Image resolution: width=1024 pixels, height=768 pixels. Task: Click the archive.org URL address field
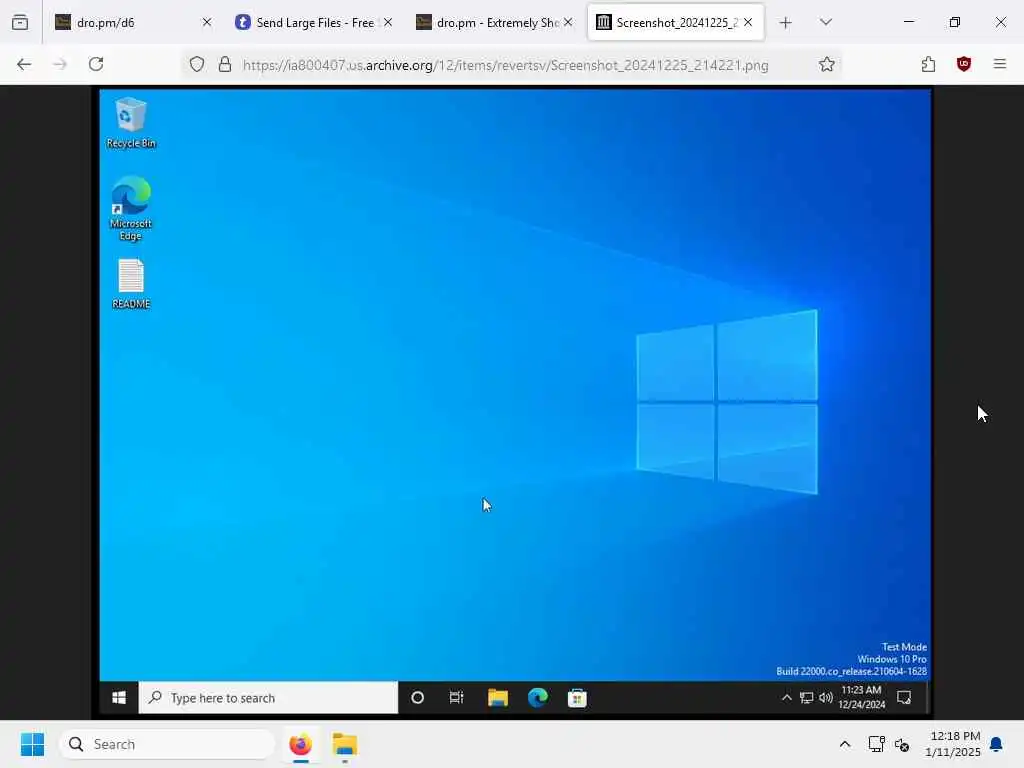tap(505, 65)
